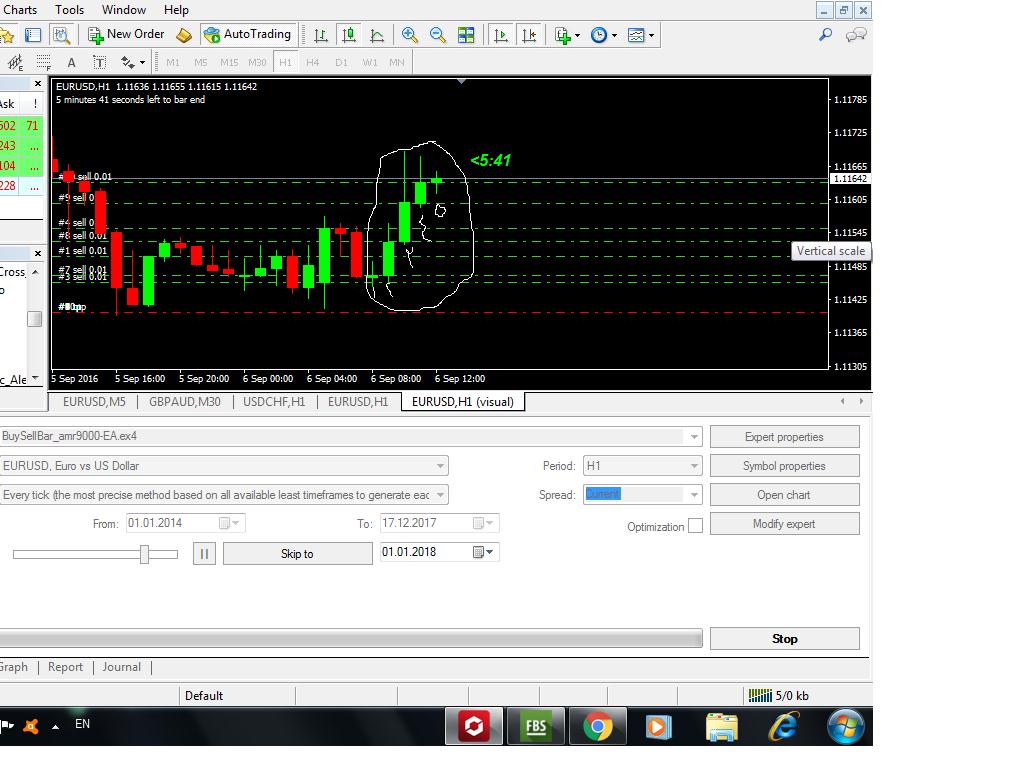This screenshot has height=768, width=1024.
Task: Open the indicators list dropdown
Action: tap(567, 35)
